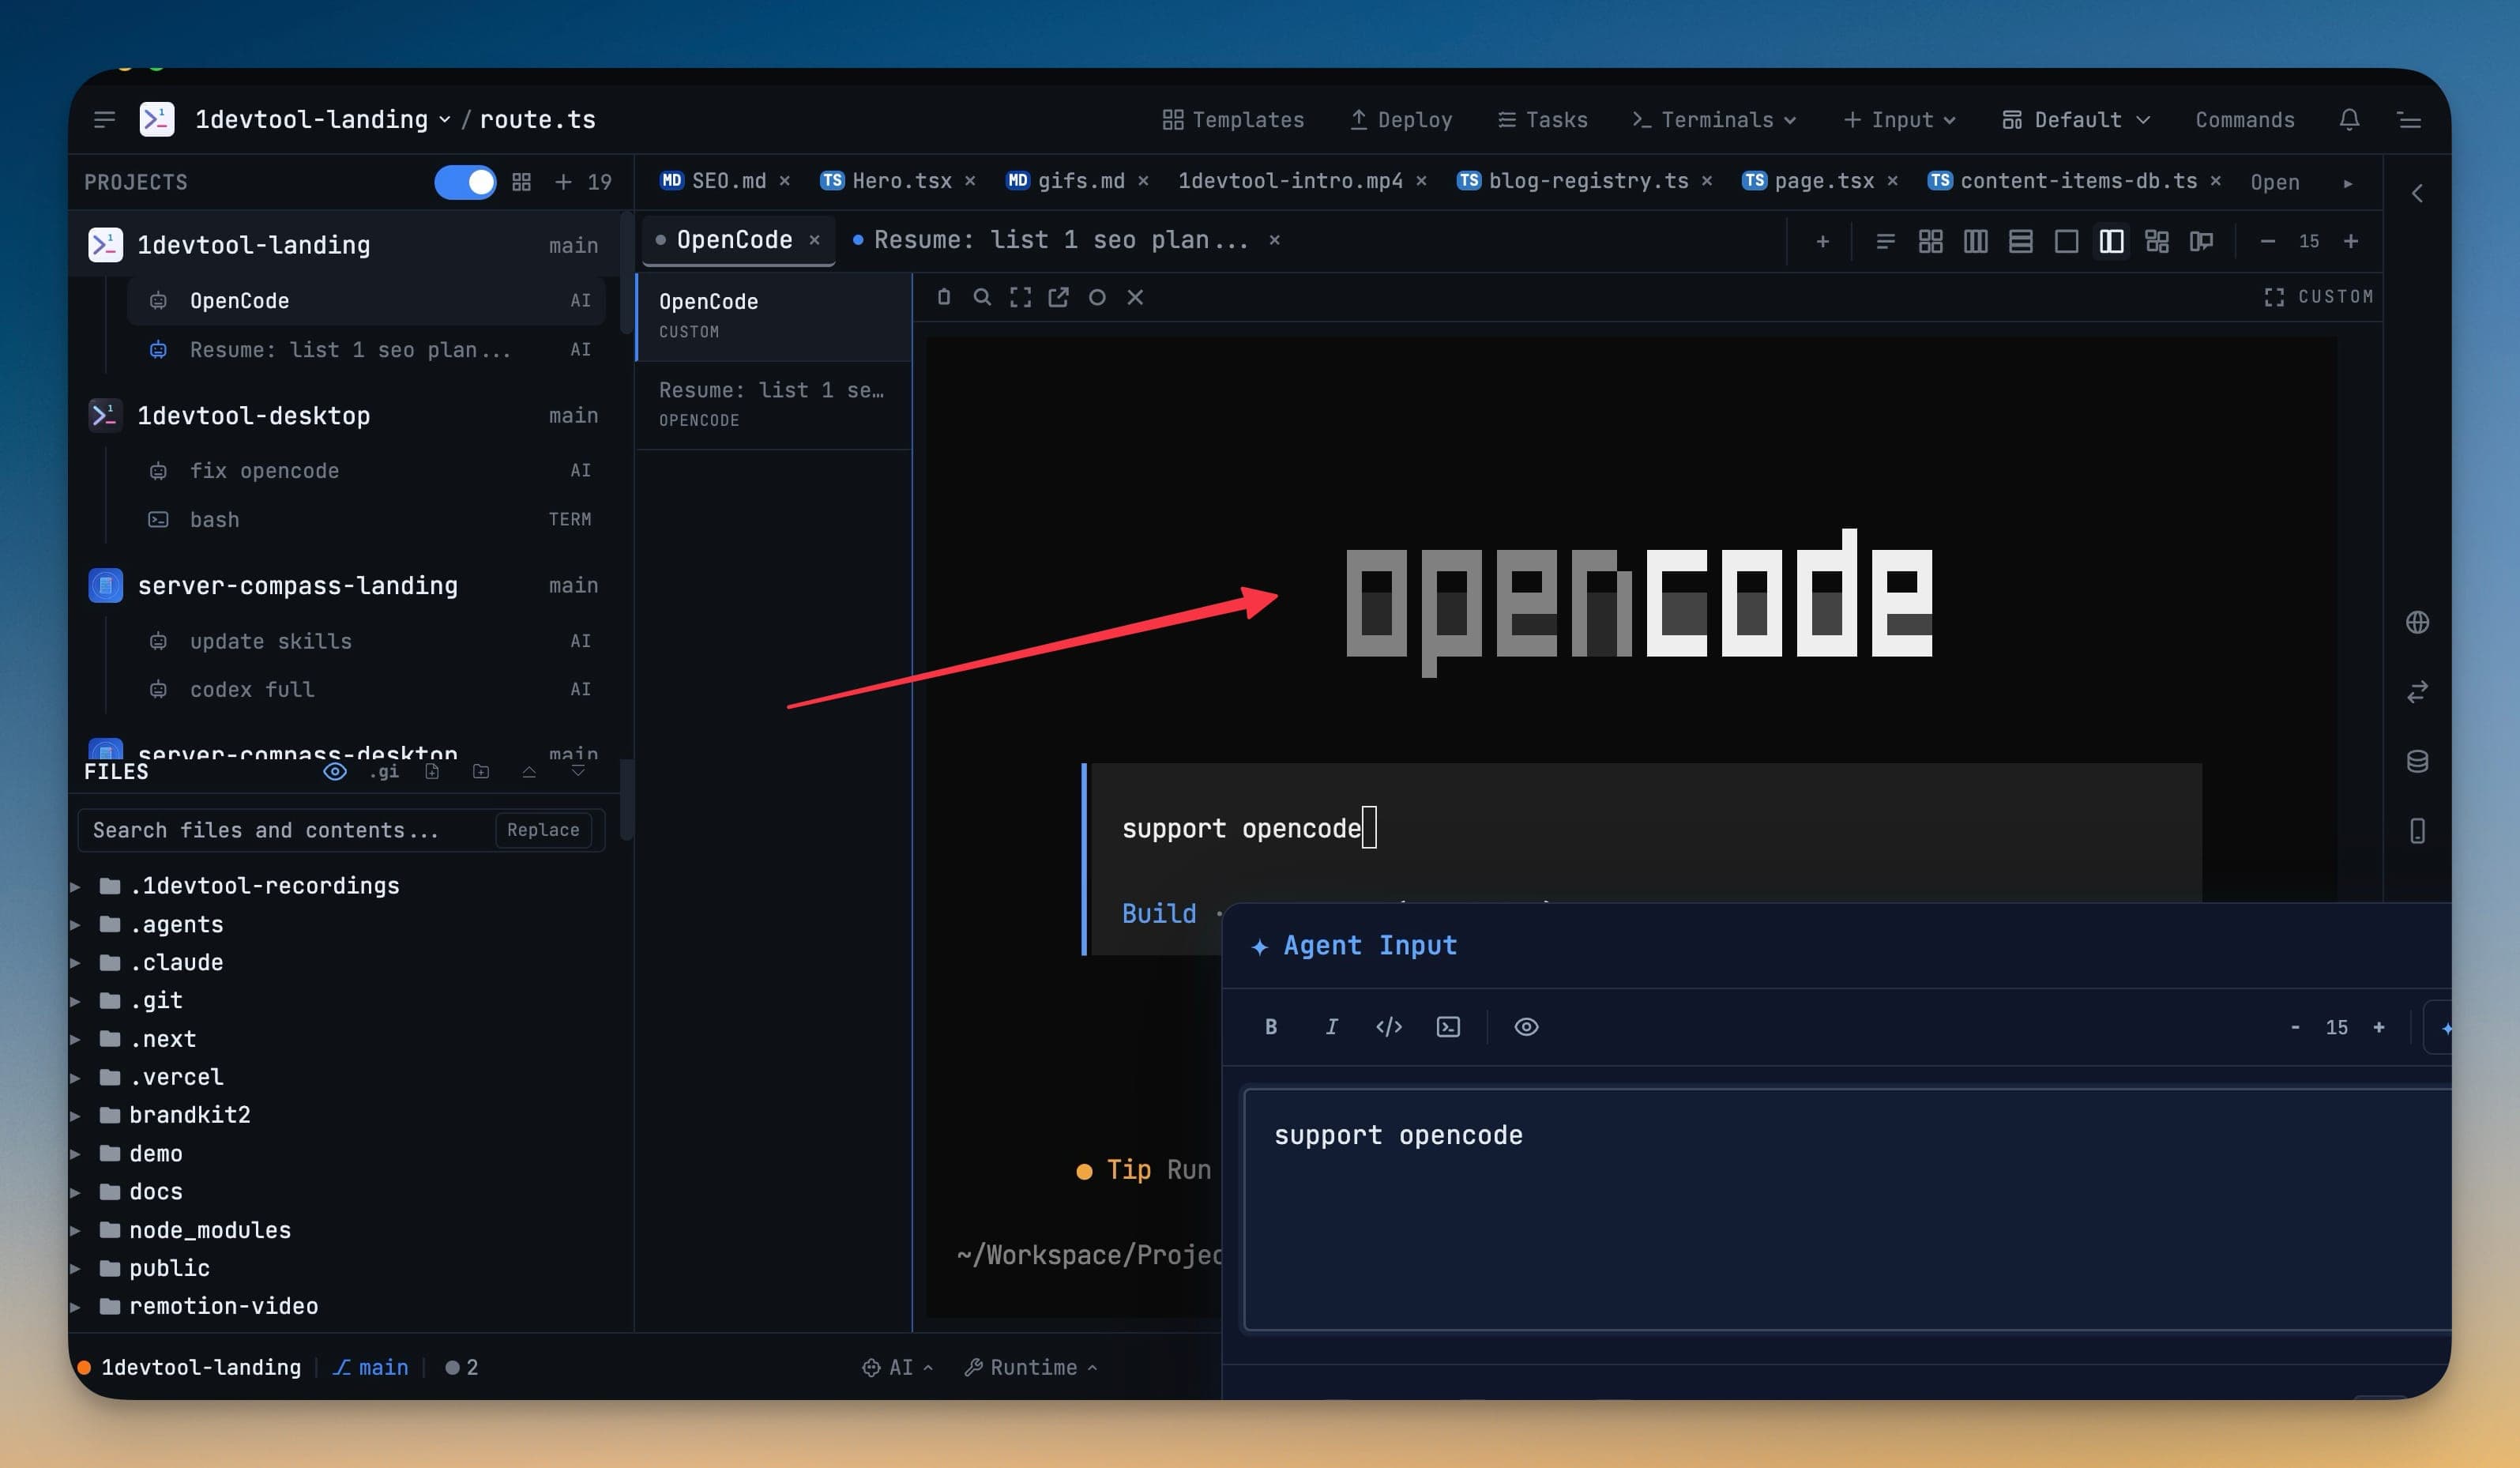
Task: Increase terminal font size with plus
Action: click(x=2351, y=241)
